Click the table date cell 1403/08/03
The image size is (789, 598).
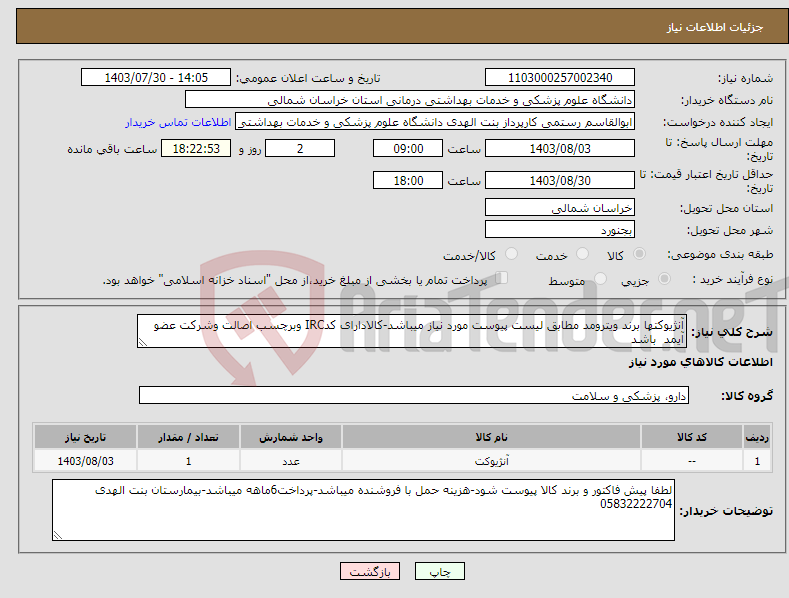tap(86, 461)
